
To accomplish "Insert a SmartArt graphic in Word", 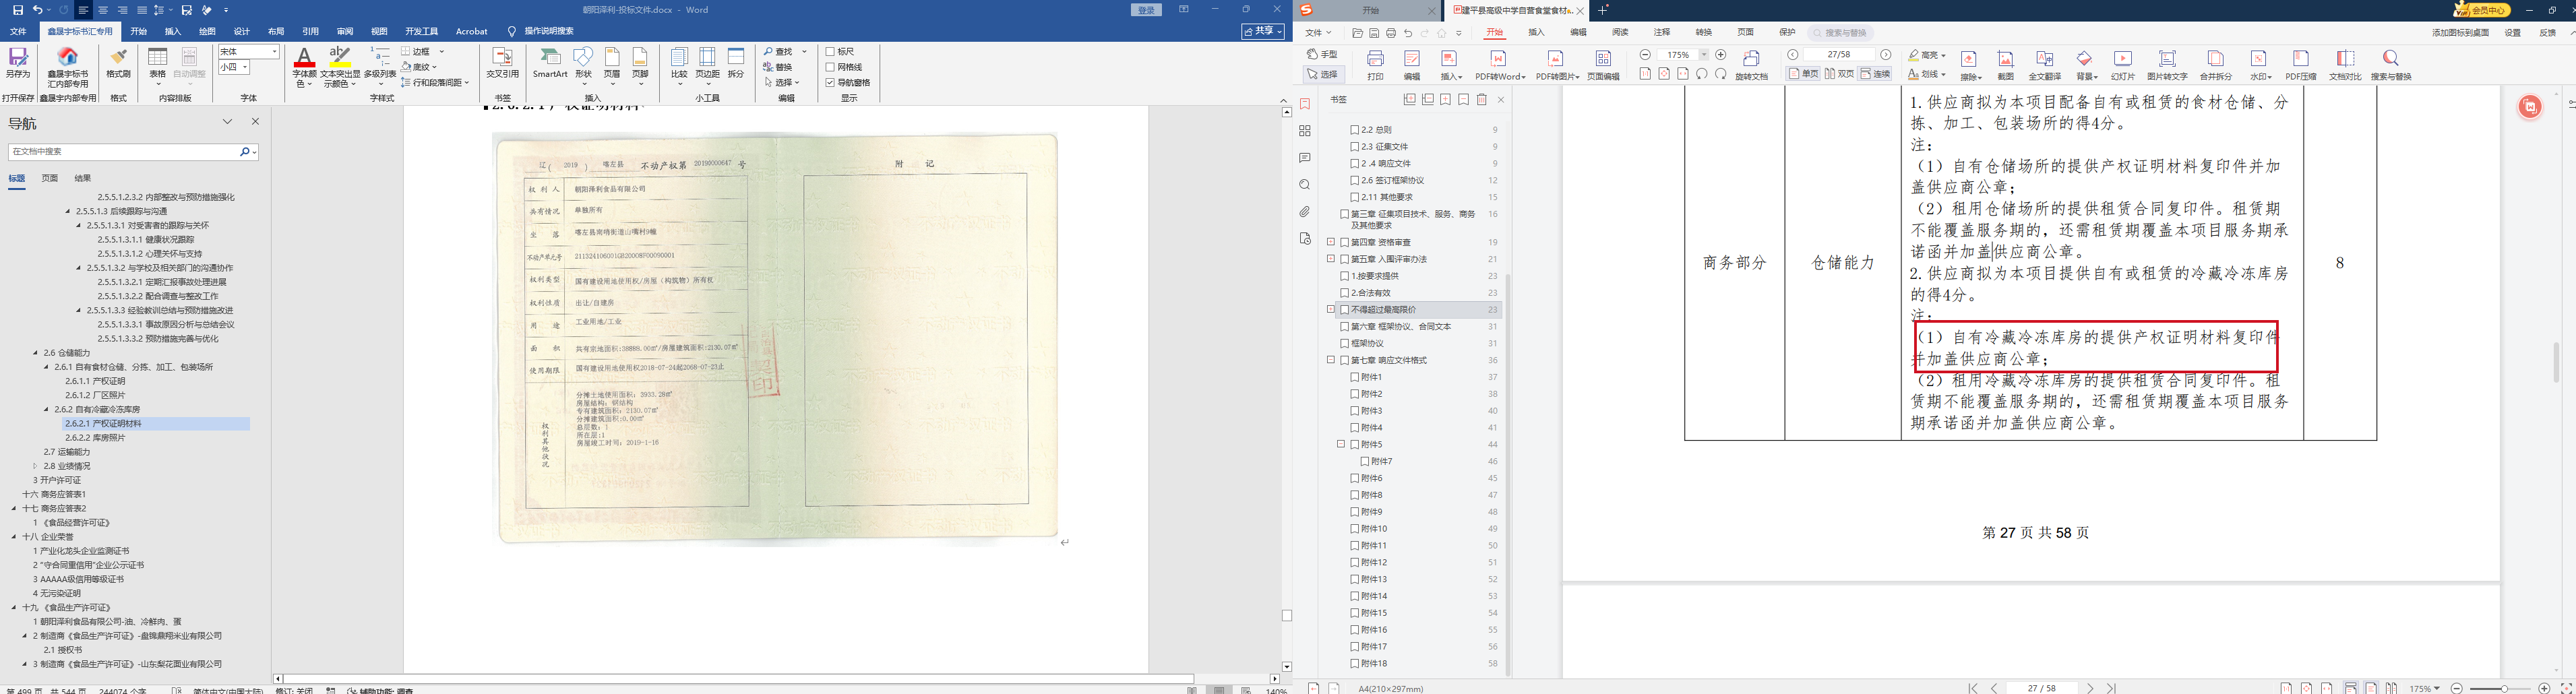I will (x=550, y=61).
